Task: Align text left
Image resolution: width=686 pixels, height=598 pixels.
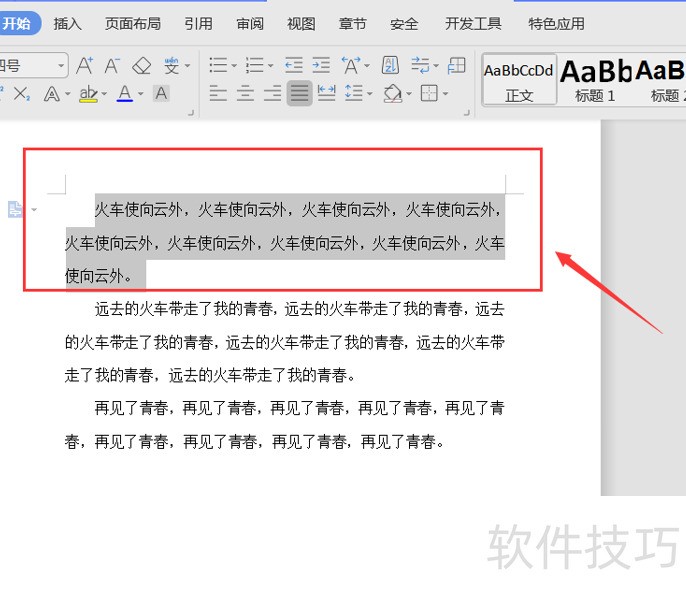Action: click(218, 93)
